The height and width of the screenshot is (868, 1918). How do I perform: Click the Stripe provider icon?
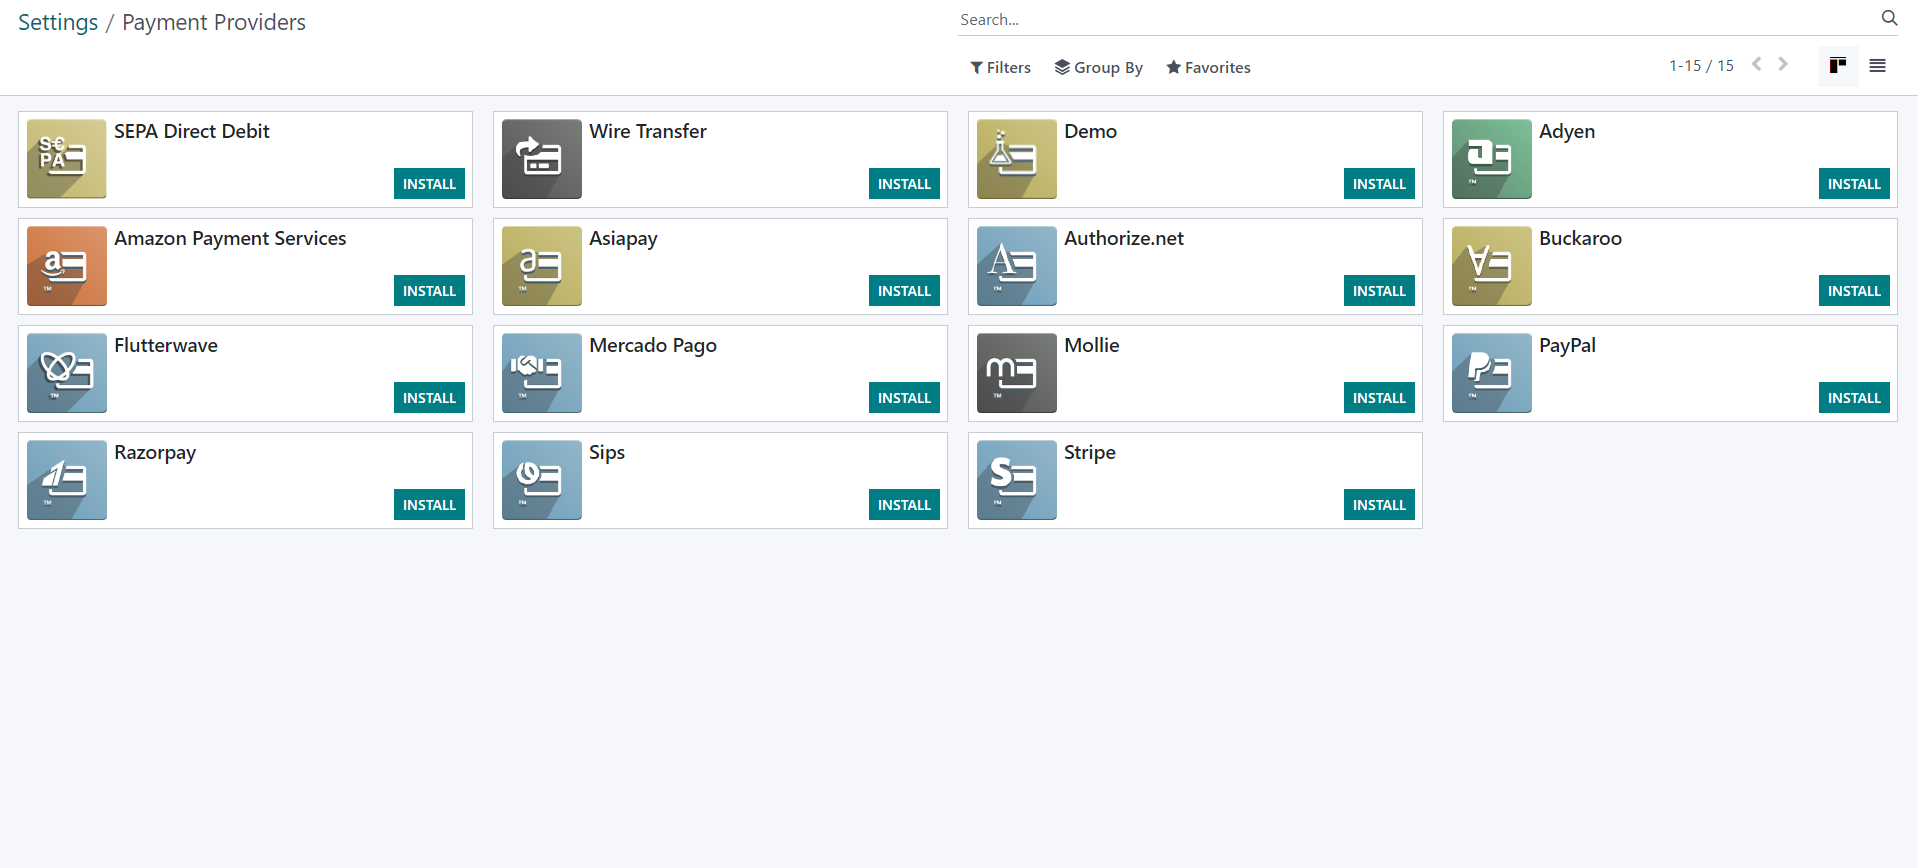point(1016,480)
